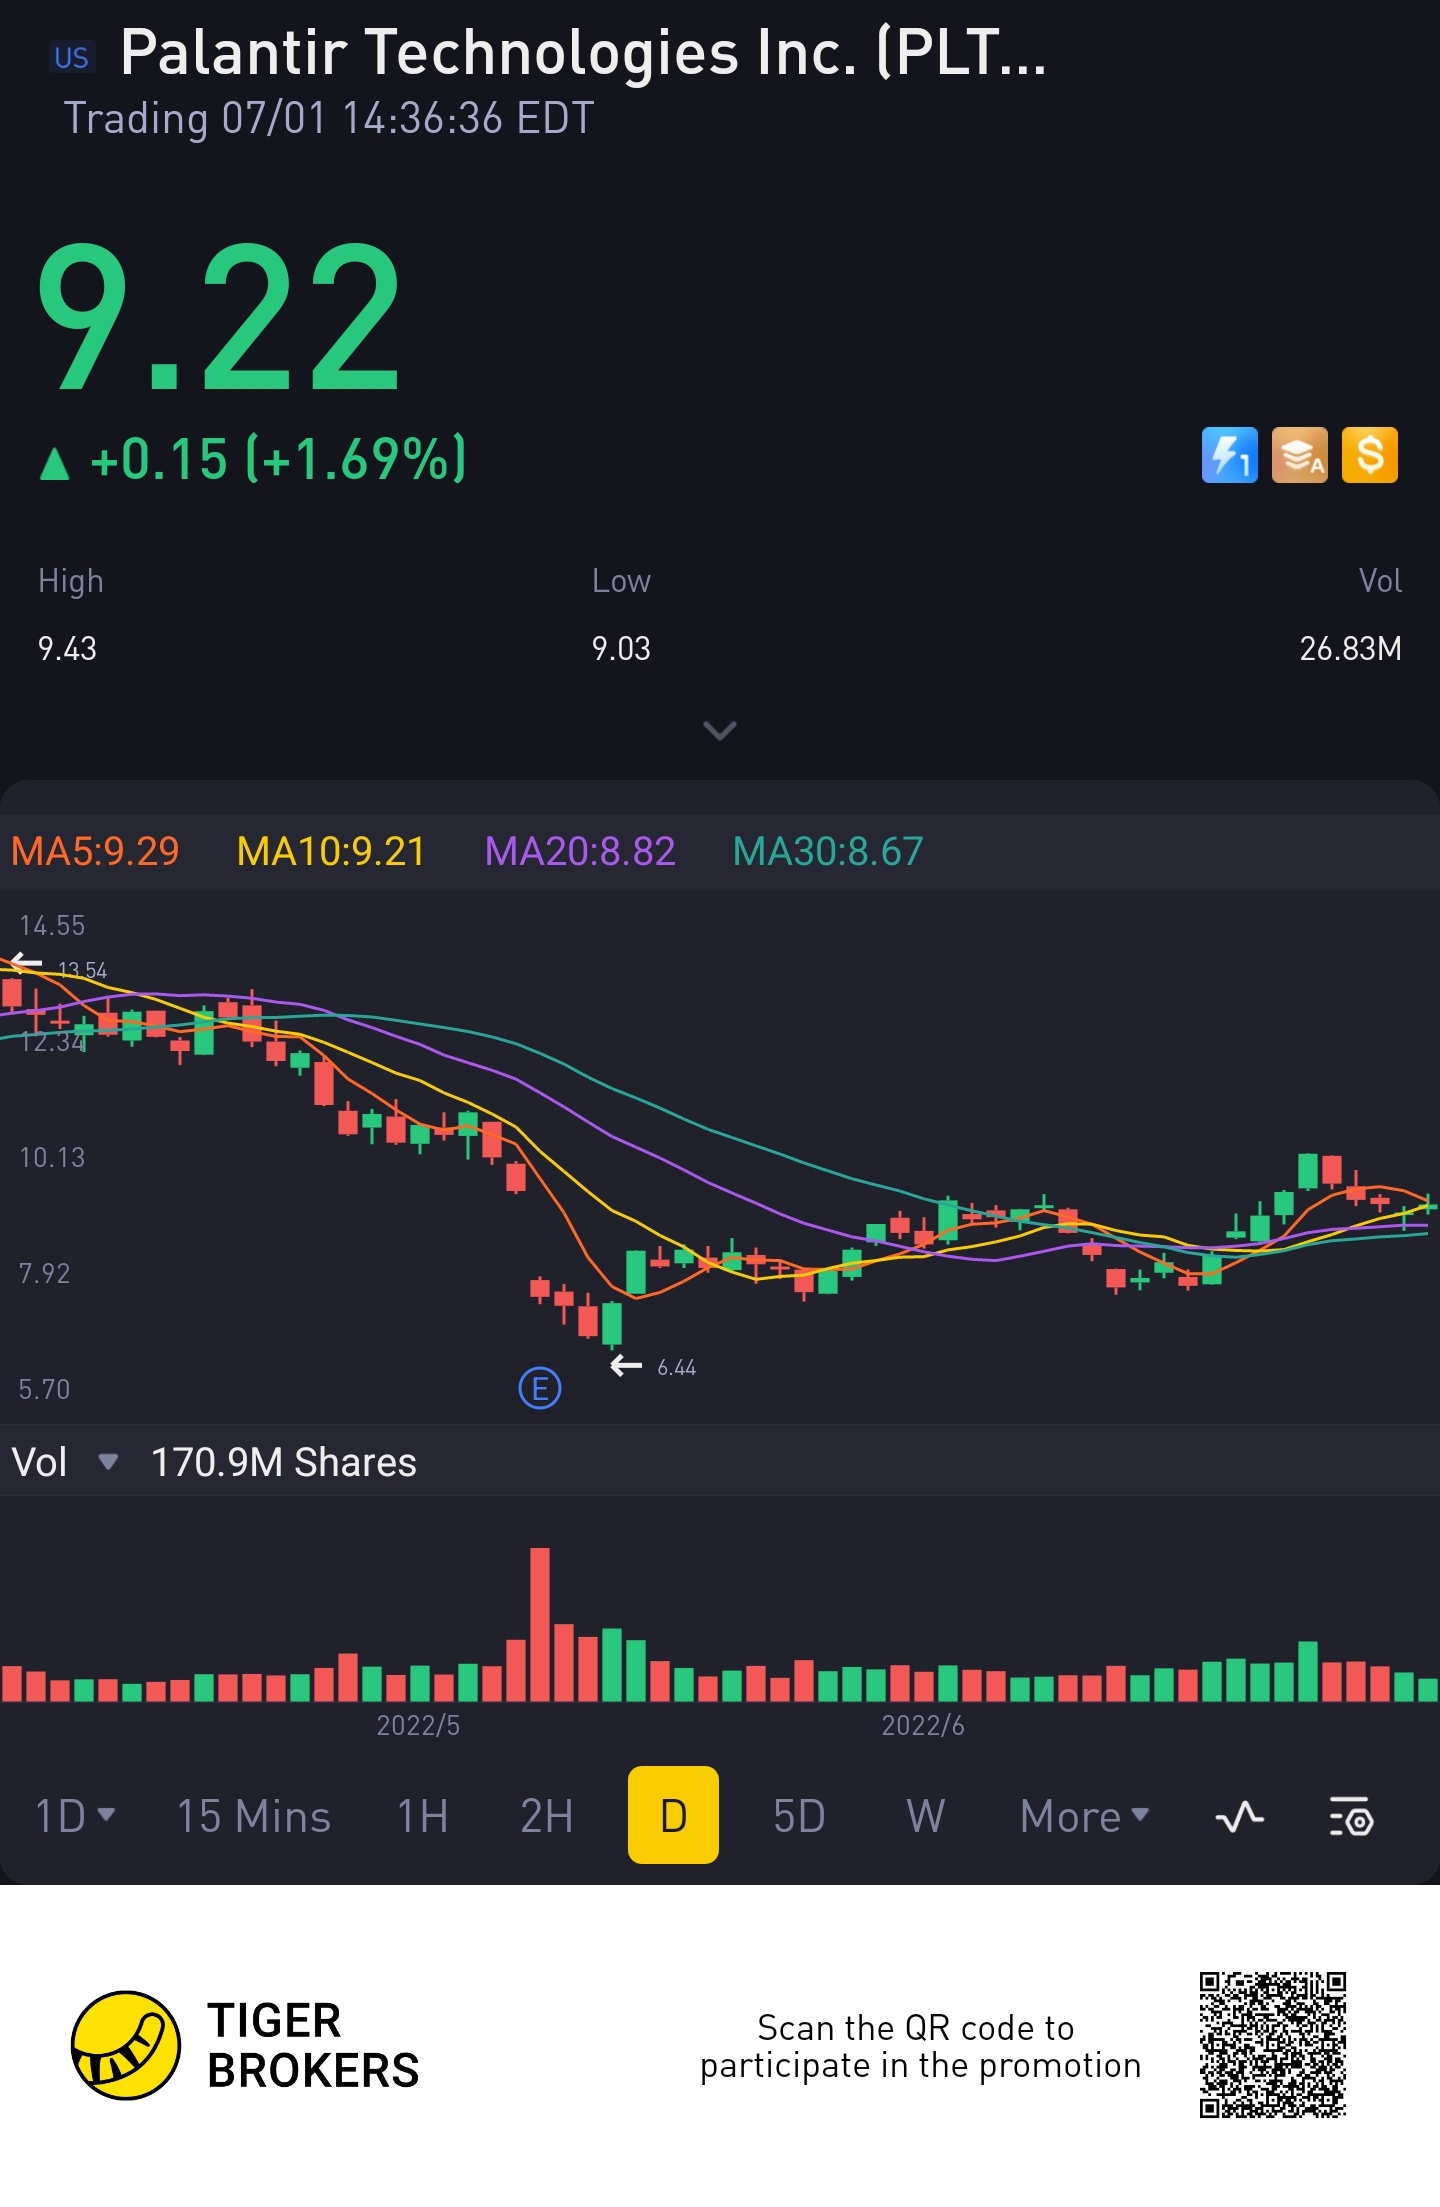Select the D daily chart tab
1440x2207 pixels.
point(673,1815)
